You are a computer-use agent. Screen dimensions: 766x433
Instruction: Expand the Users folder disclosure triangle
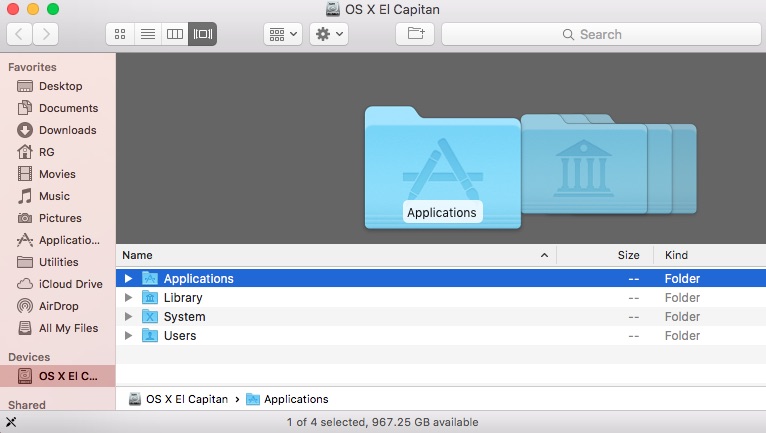click(x=128, y=336)
